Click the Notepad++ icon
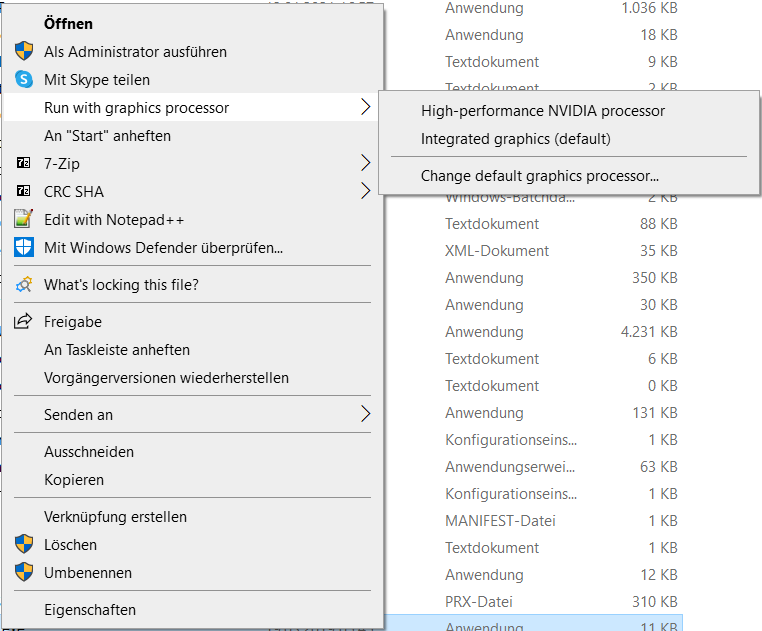This screenshot has height=631, width=762. click(23, 219)
